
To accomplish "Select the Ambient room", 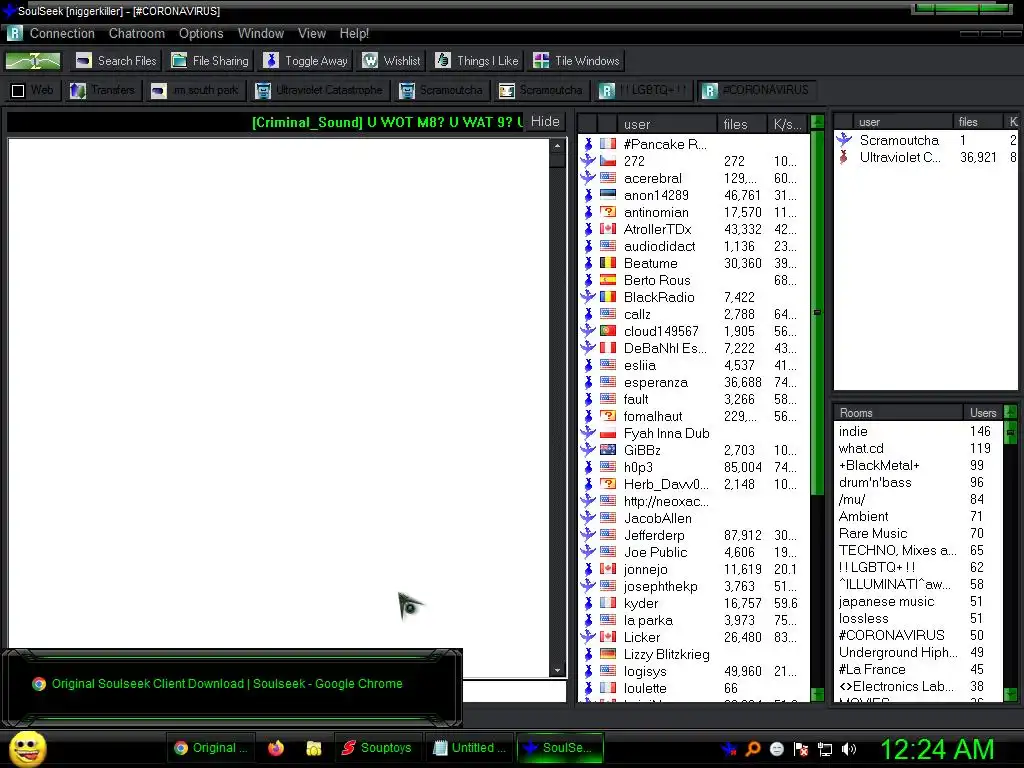I will (x=918, y=516).
